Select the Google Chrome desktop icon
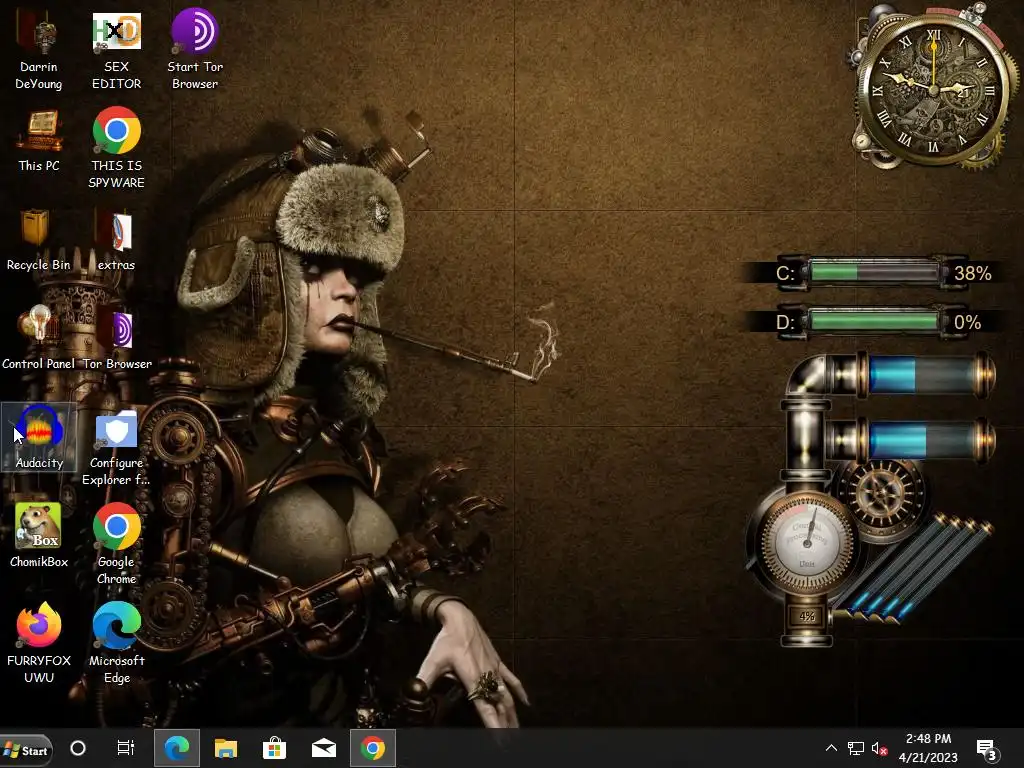 click(116, 543)
